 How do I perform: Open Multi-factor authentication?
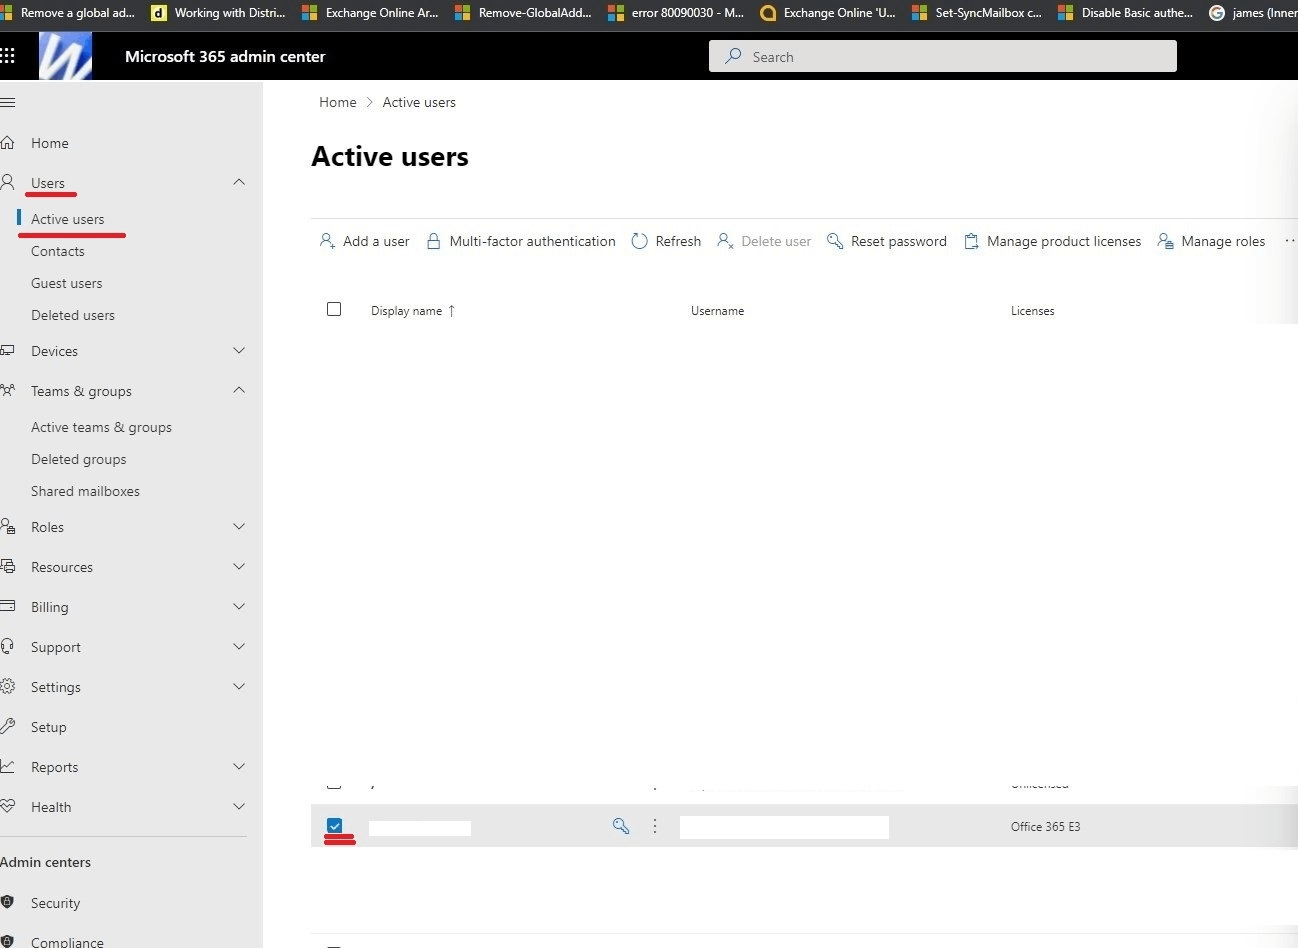521,241
